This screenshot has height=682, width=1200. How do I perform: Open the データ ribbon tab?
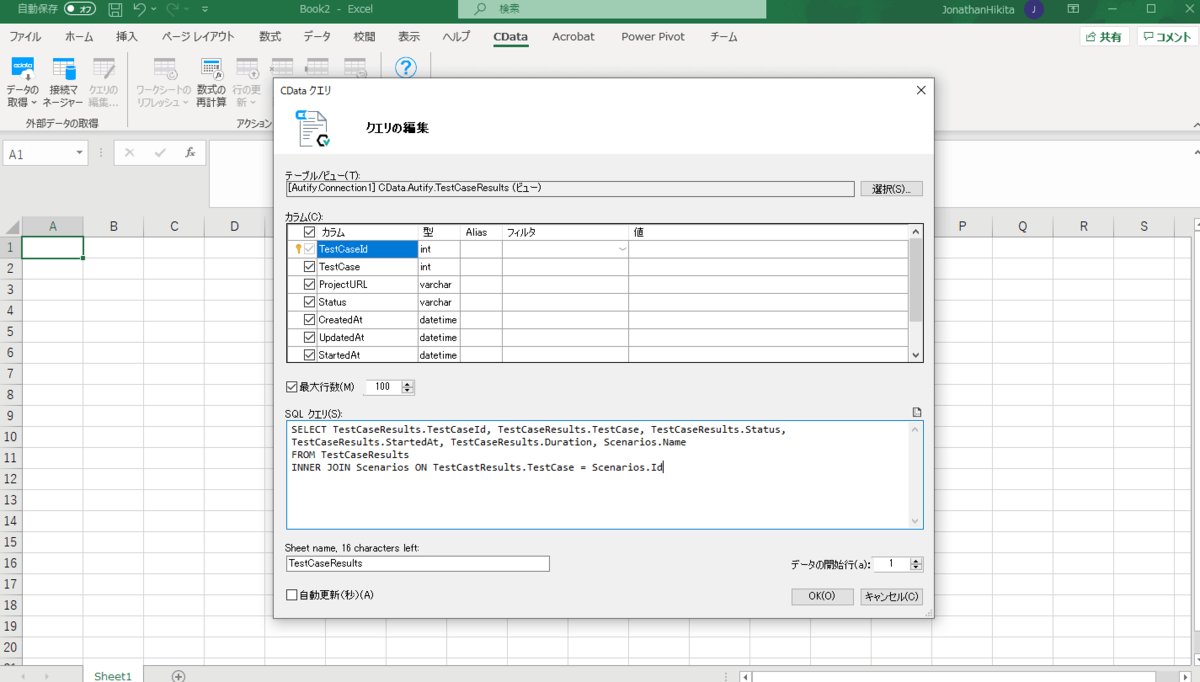(317, 37)
